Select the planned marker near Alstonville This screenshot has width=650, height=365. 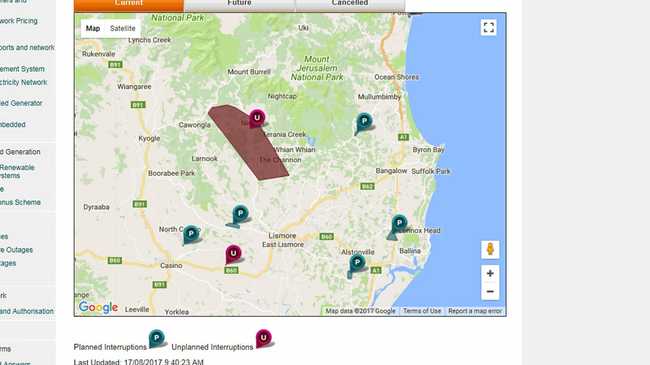357,264
